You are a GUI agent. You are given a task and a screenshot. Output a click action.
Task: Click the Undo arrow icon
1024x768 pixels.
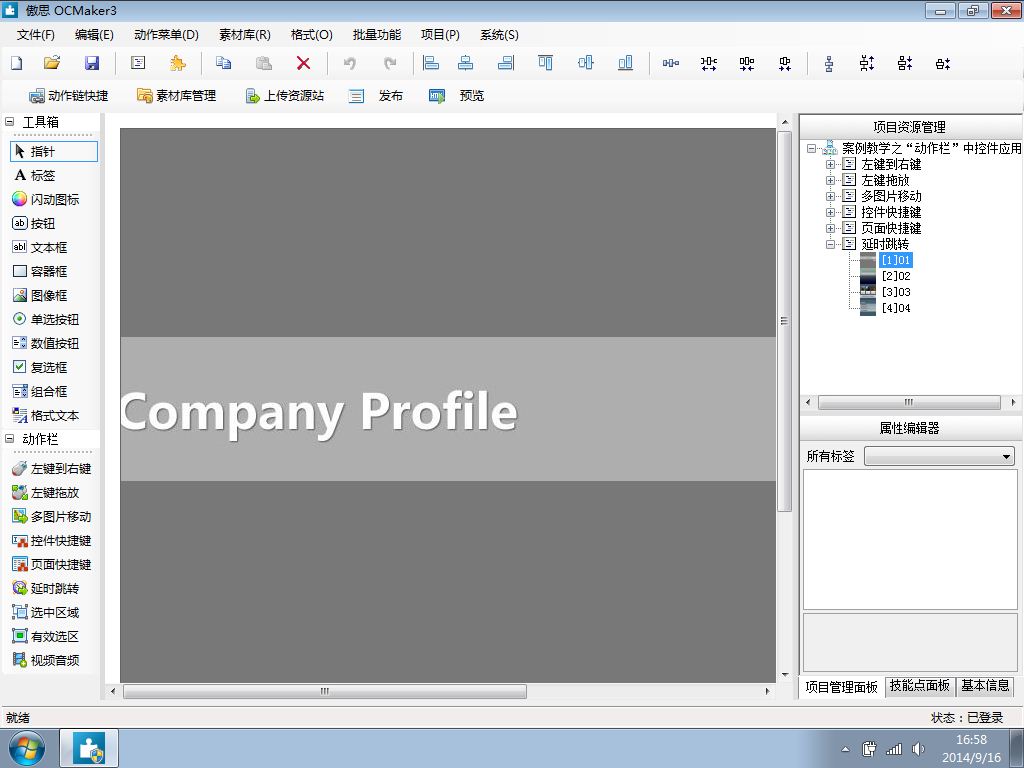[x=350, y=63]
